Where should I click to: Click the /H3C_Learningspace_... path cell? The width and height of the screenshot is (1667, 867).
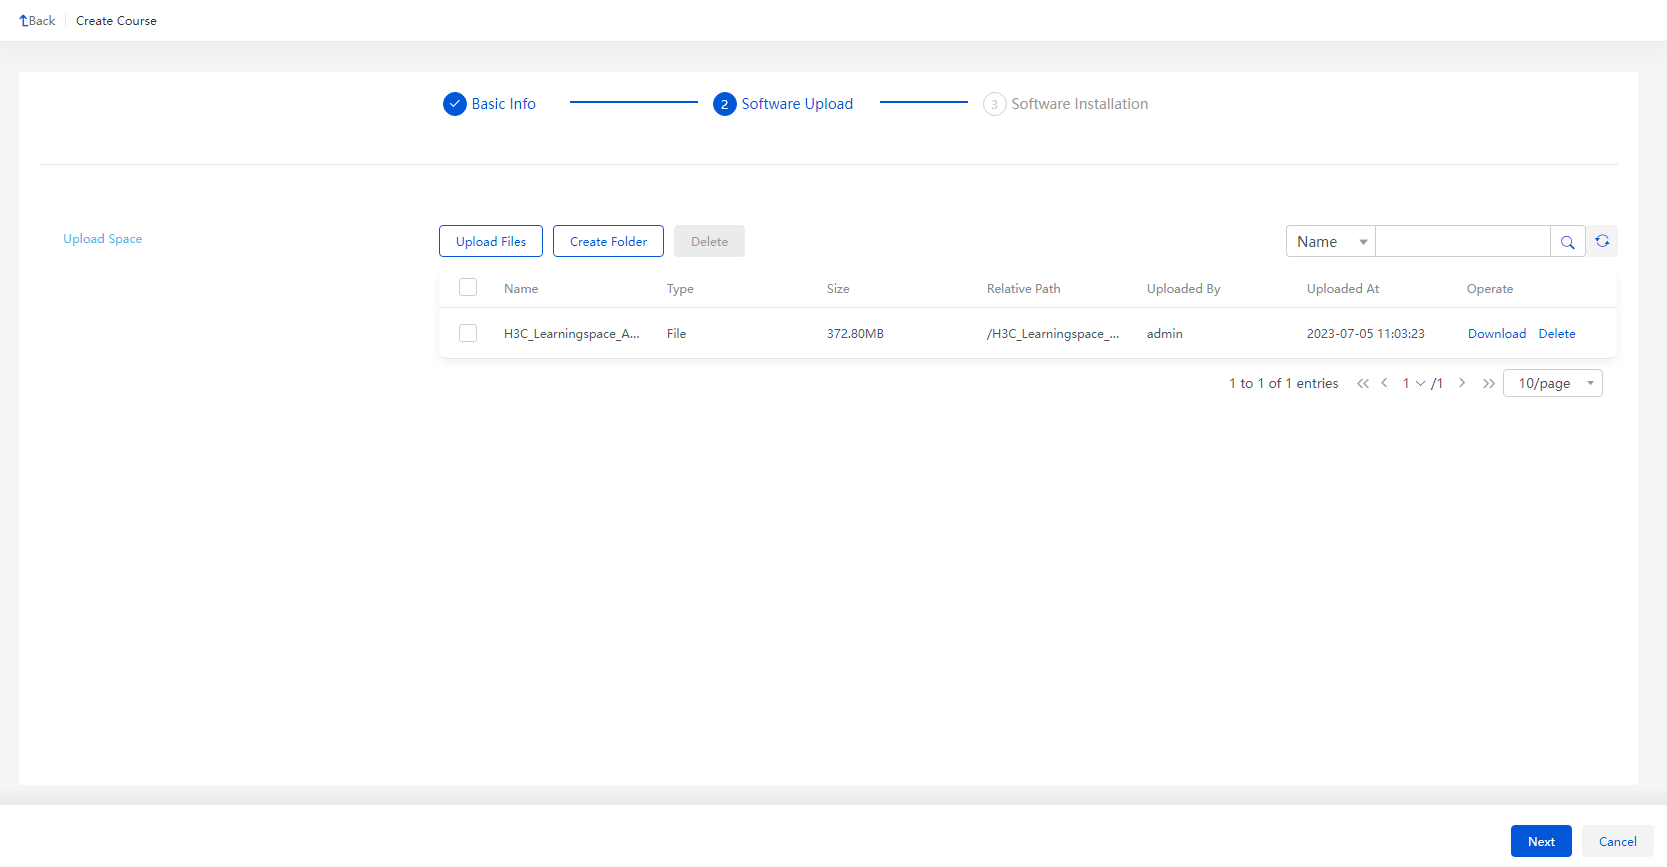pyautogui.click(x=1053, y=334)
